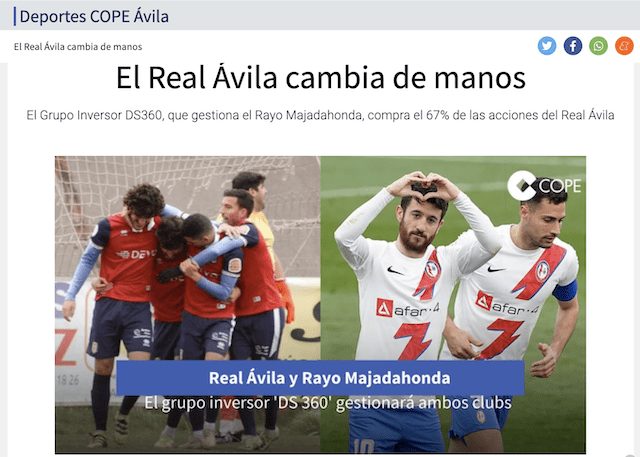
Task: Share the article via WhatsApp
Action: point(598,46)
